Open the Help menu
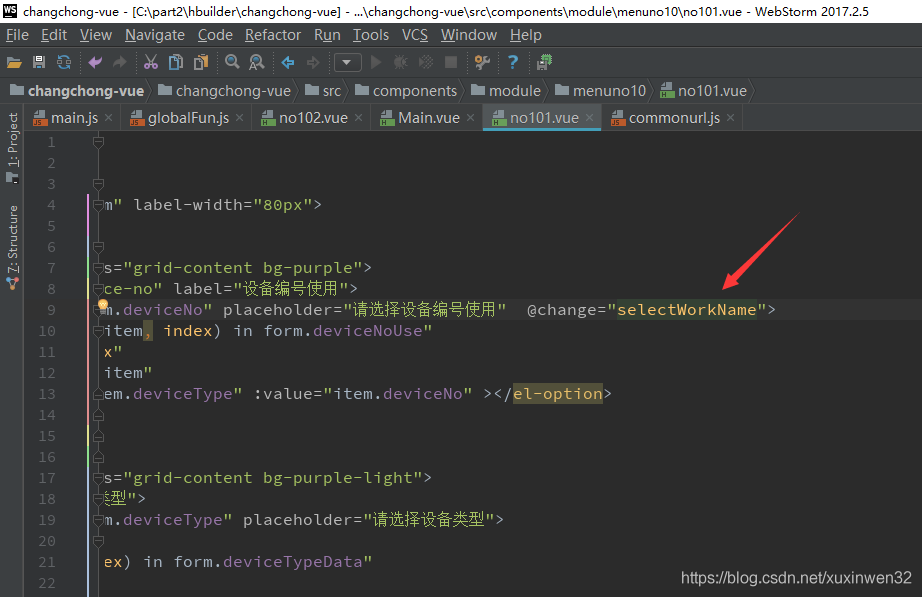Viewport: 922px width, 597px height. click(525, 35)
